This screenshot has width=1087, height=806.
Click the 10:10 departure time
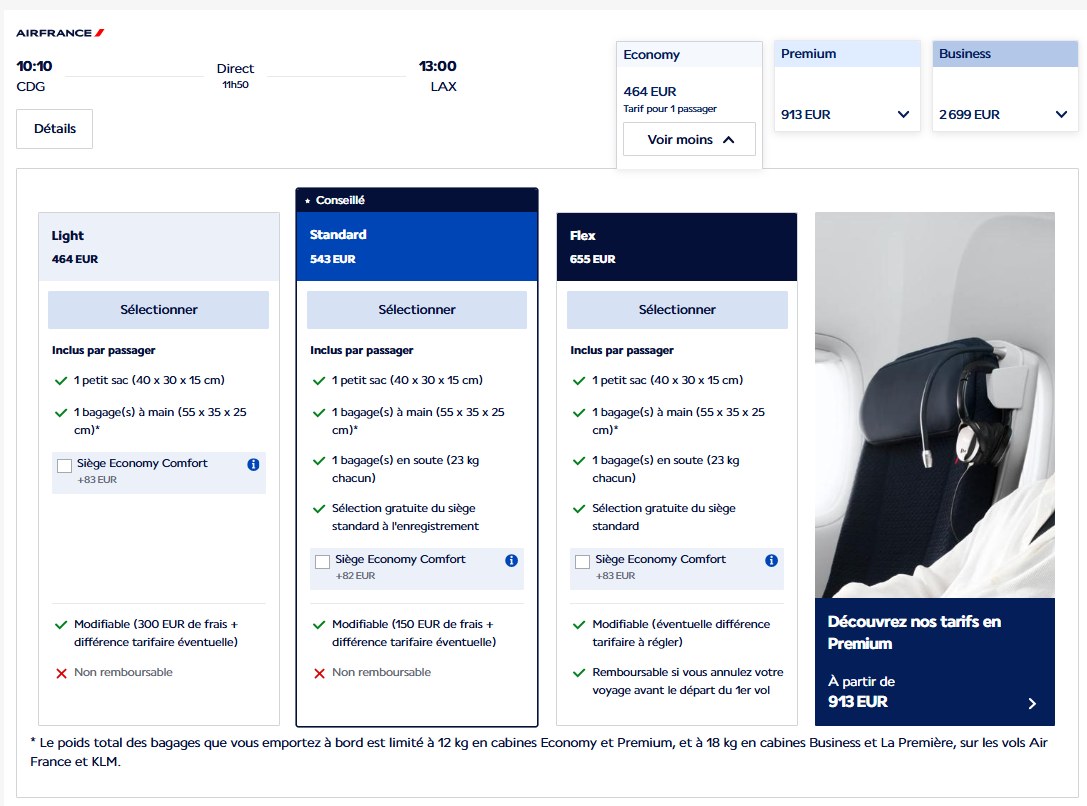35,67
